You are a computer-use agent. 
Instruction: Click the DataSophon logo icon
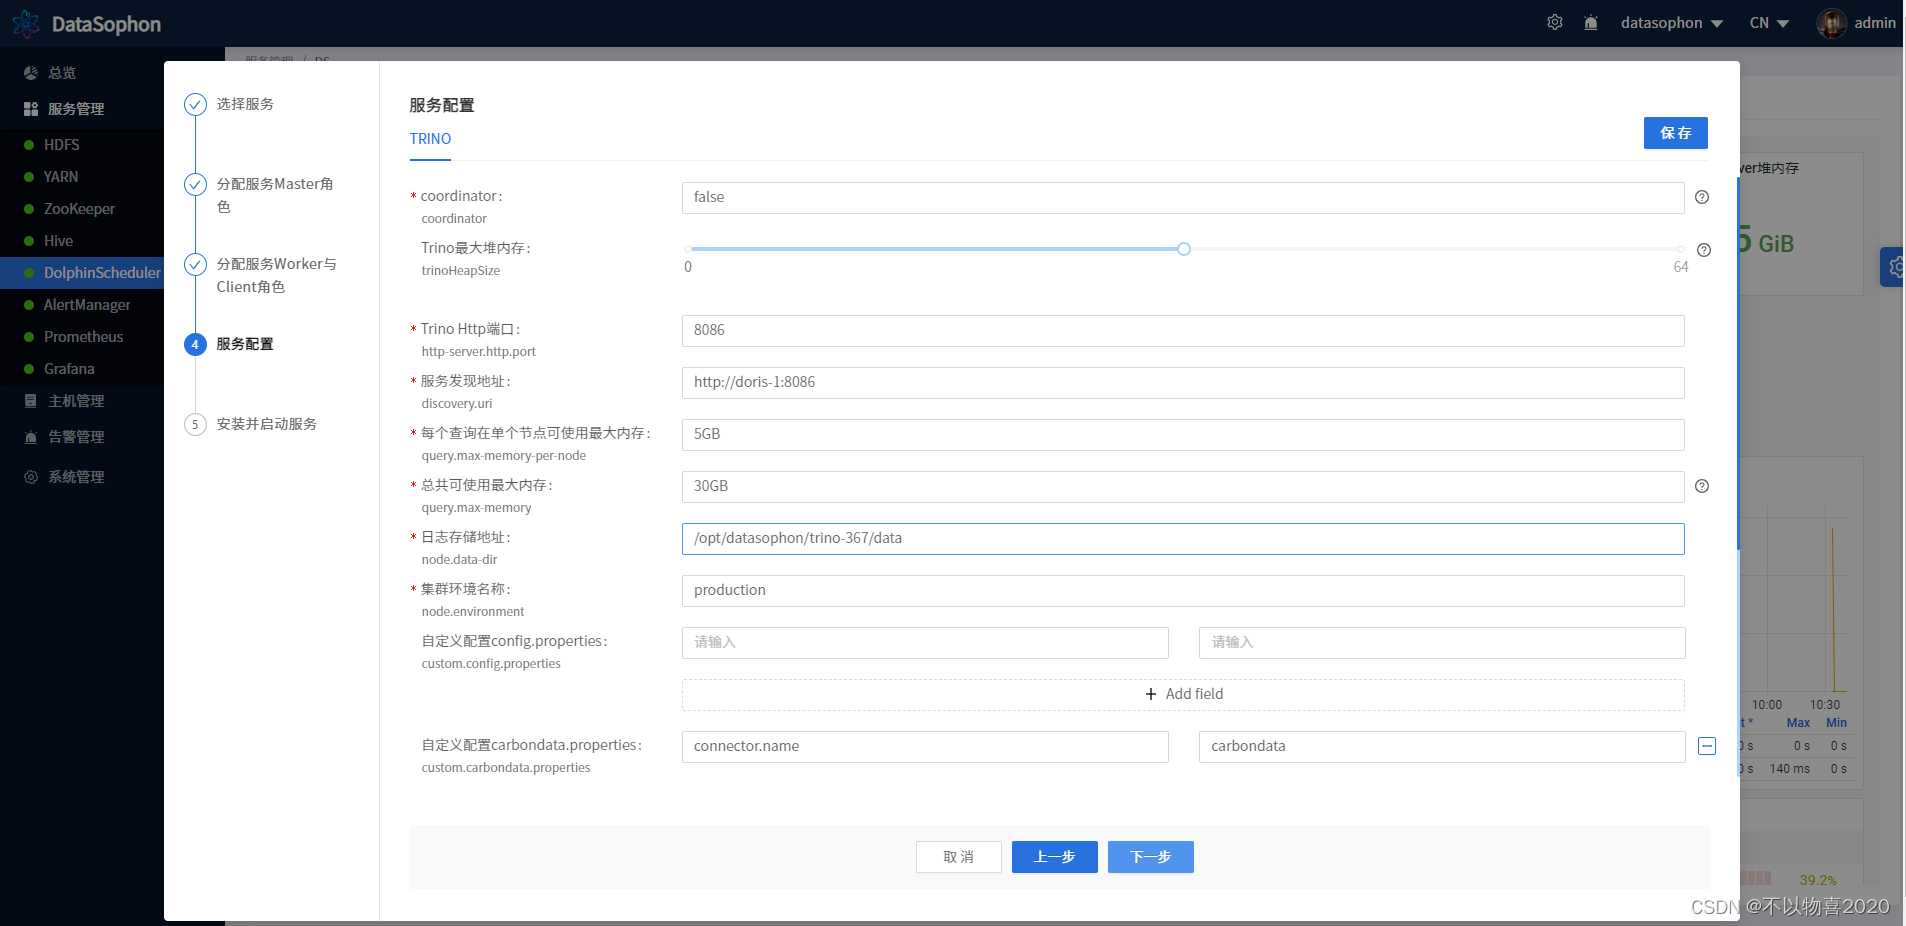pyautogui.click(x=26, y=24)
